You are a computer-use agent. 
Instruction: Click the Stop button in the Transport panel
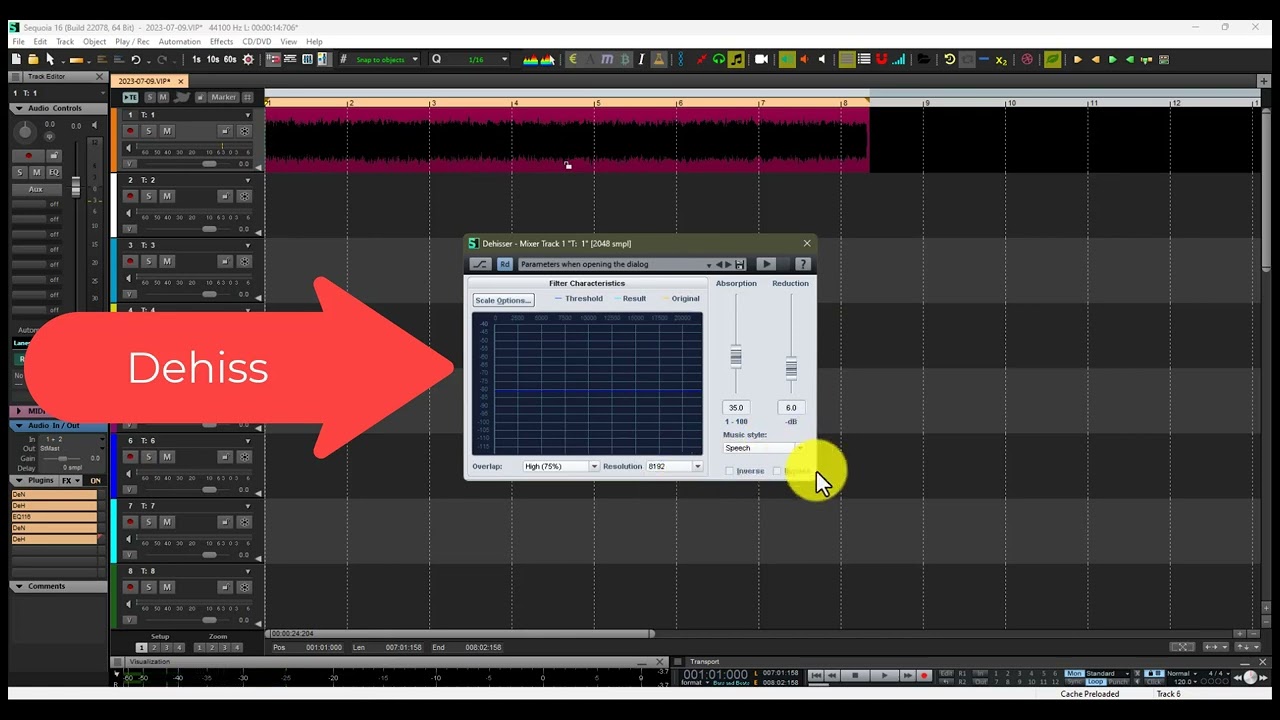(x=855, y=676)
